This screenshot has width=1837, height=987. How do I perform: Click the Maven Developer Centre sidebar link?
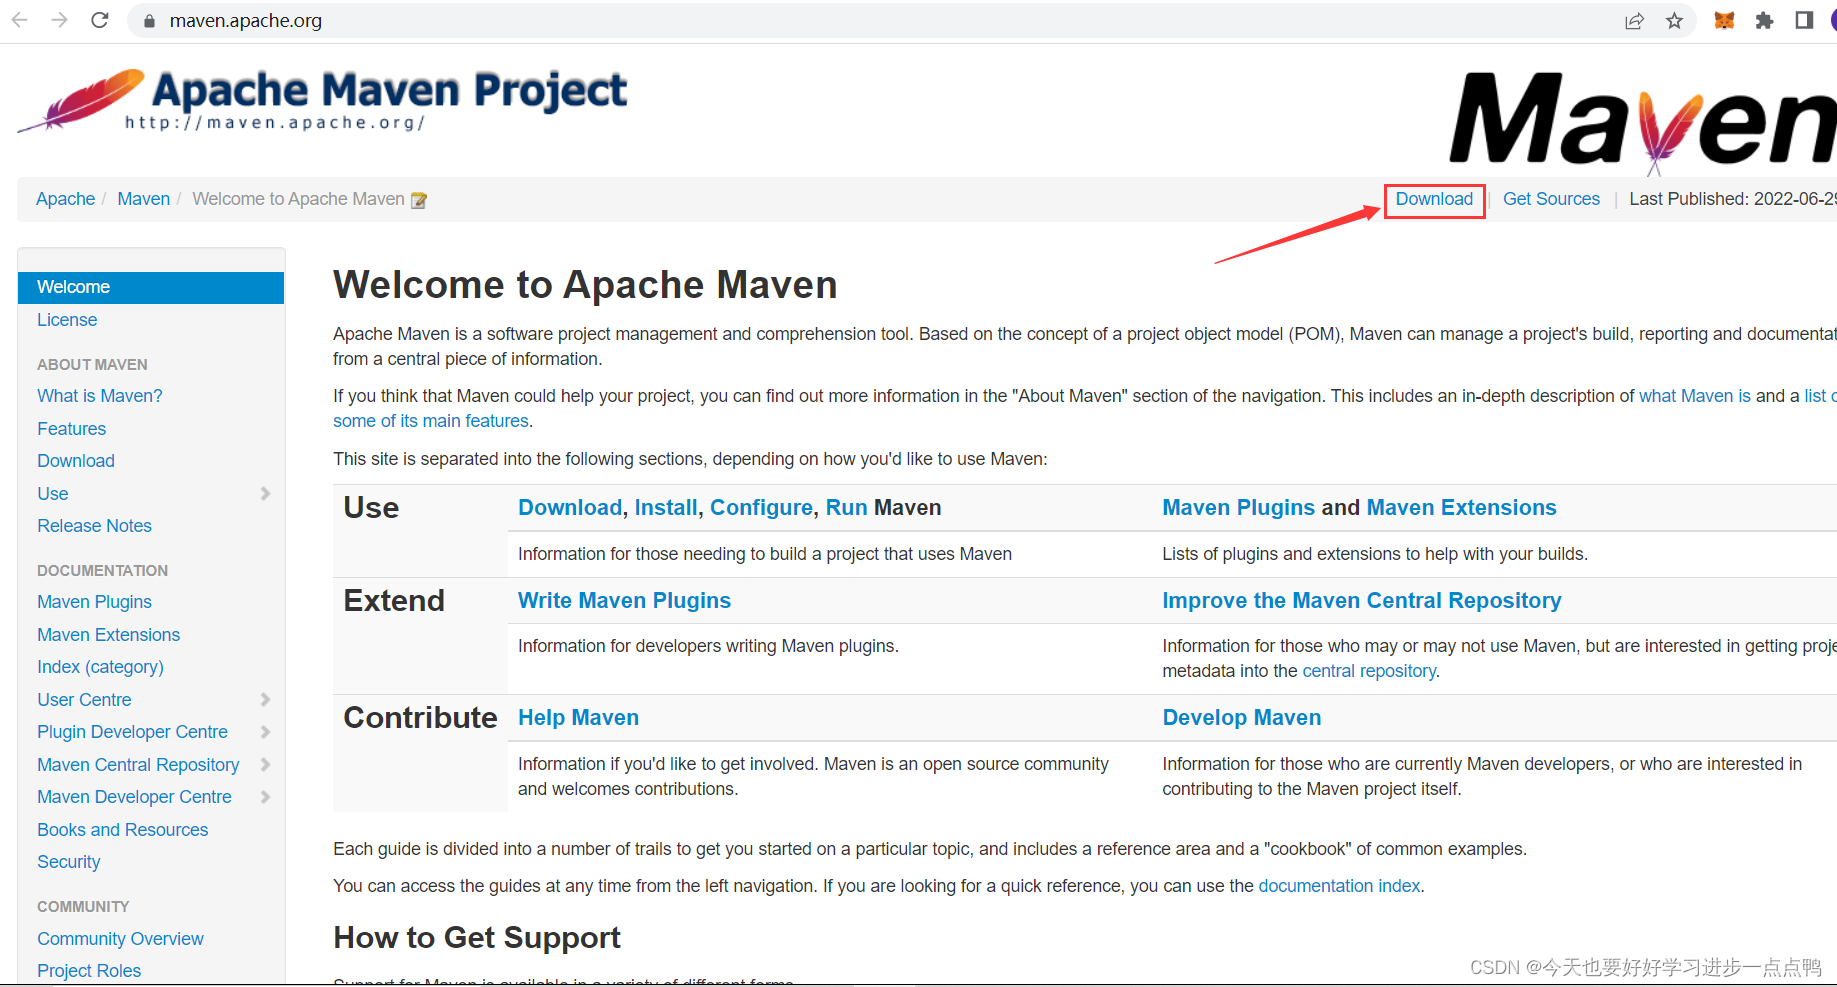point(134,797)
